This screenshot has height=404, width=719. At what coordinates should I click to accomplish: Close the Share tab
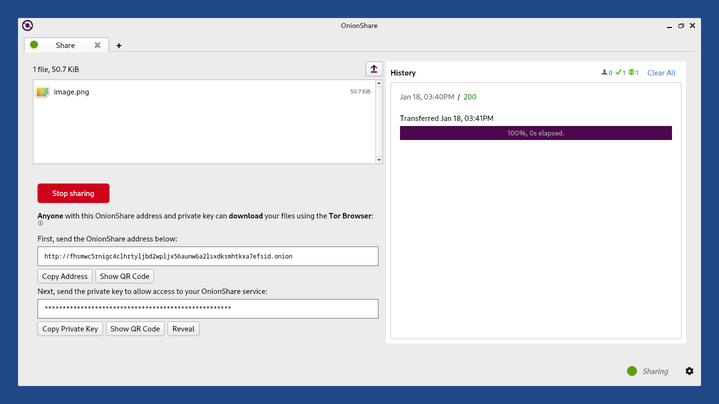tap(97, 45)
